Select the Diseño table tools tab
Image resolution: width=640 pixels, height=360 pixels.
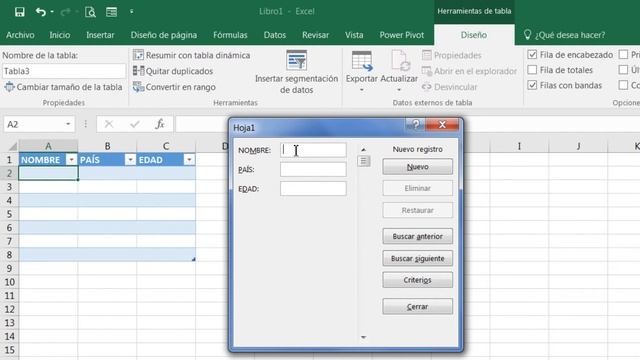474,35
